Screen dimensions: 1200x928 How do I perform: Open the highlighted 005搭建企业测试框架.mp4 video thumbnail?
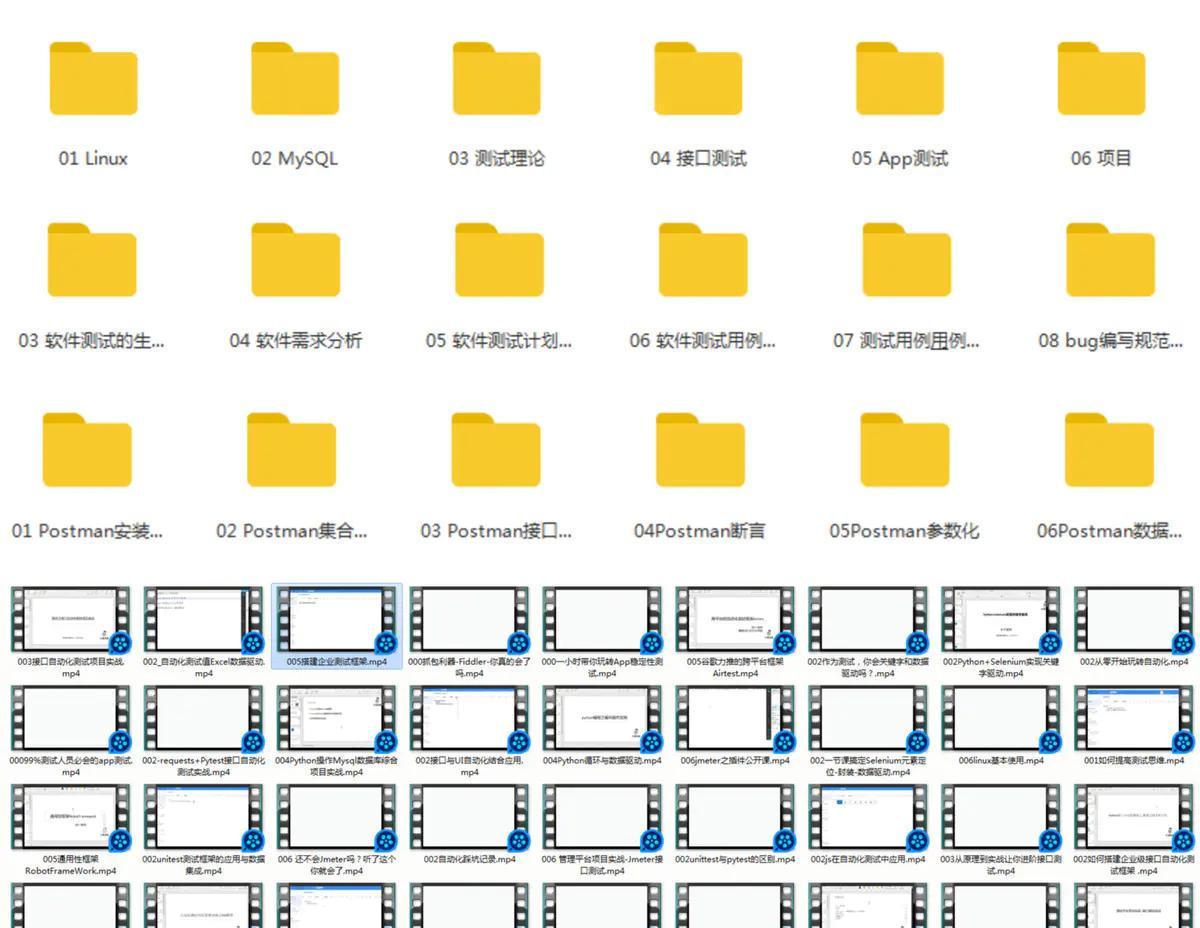[x=337, y=619]
